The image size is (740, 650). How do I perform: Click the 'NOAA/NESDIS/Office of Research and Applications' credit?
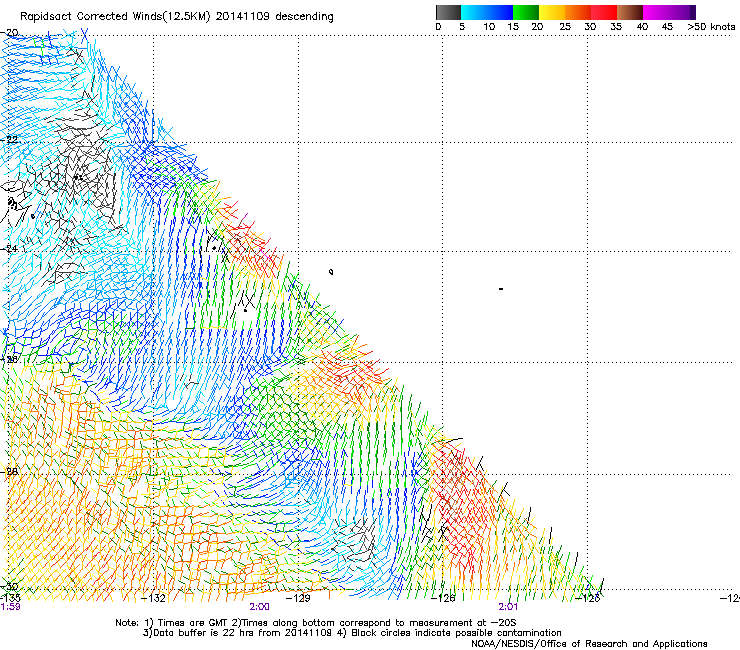click(589, 644)
